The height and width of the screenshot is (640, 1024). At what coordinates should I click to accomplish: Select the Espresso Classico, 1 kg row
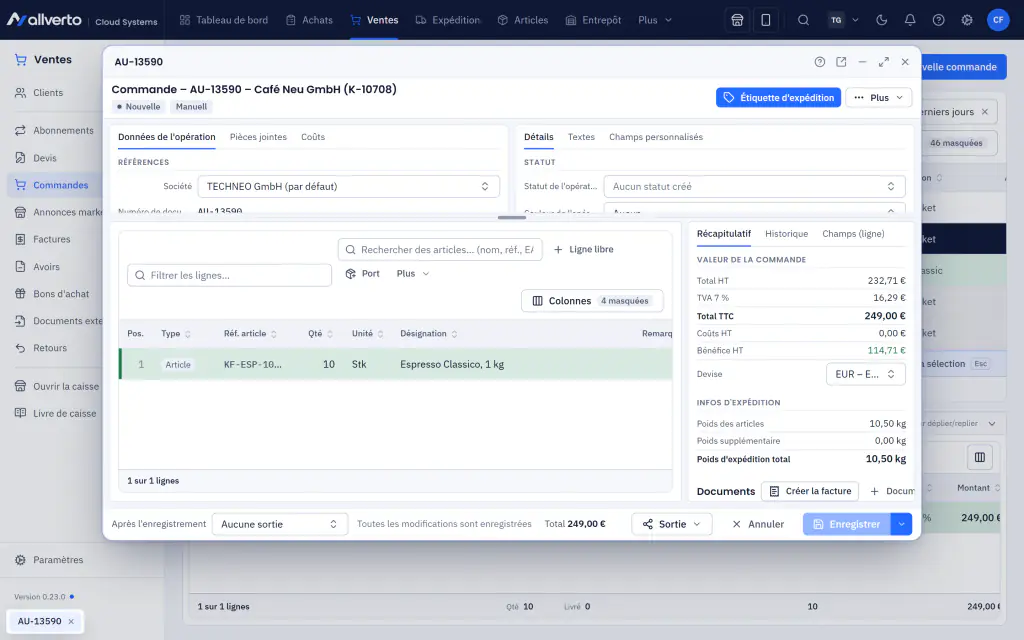click(x=396, y=364)
